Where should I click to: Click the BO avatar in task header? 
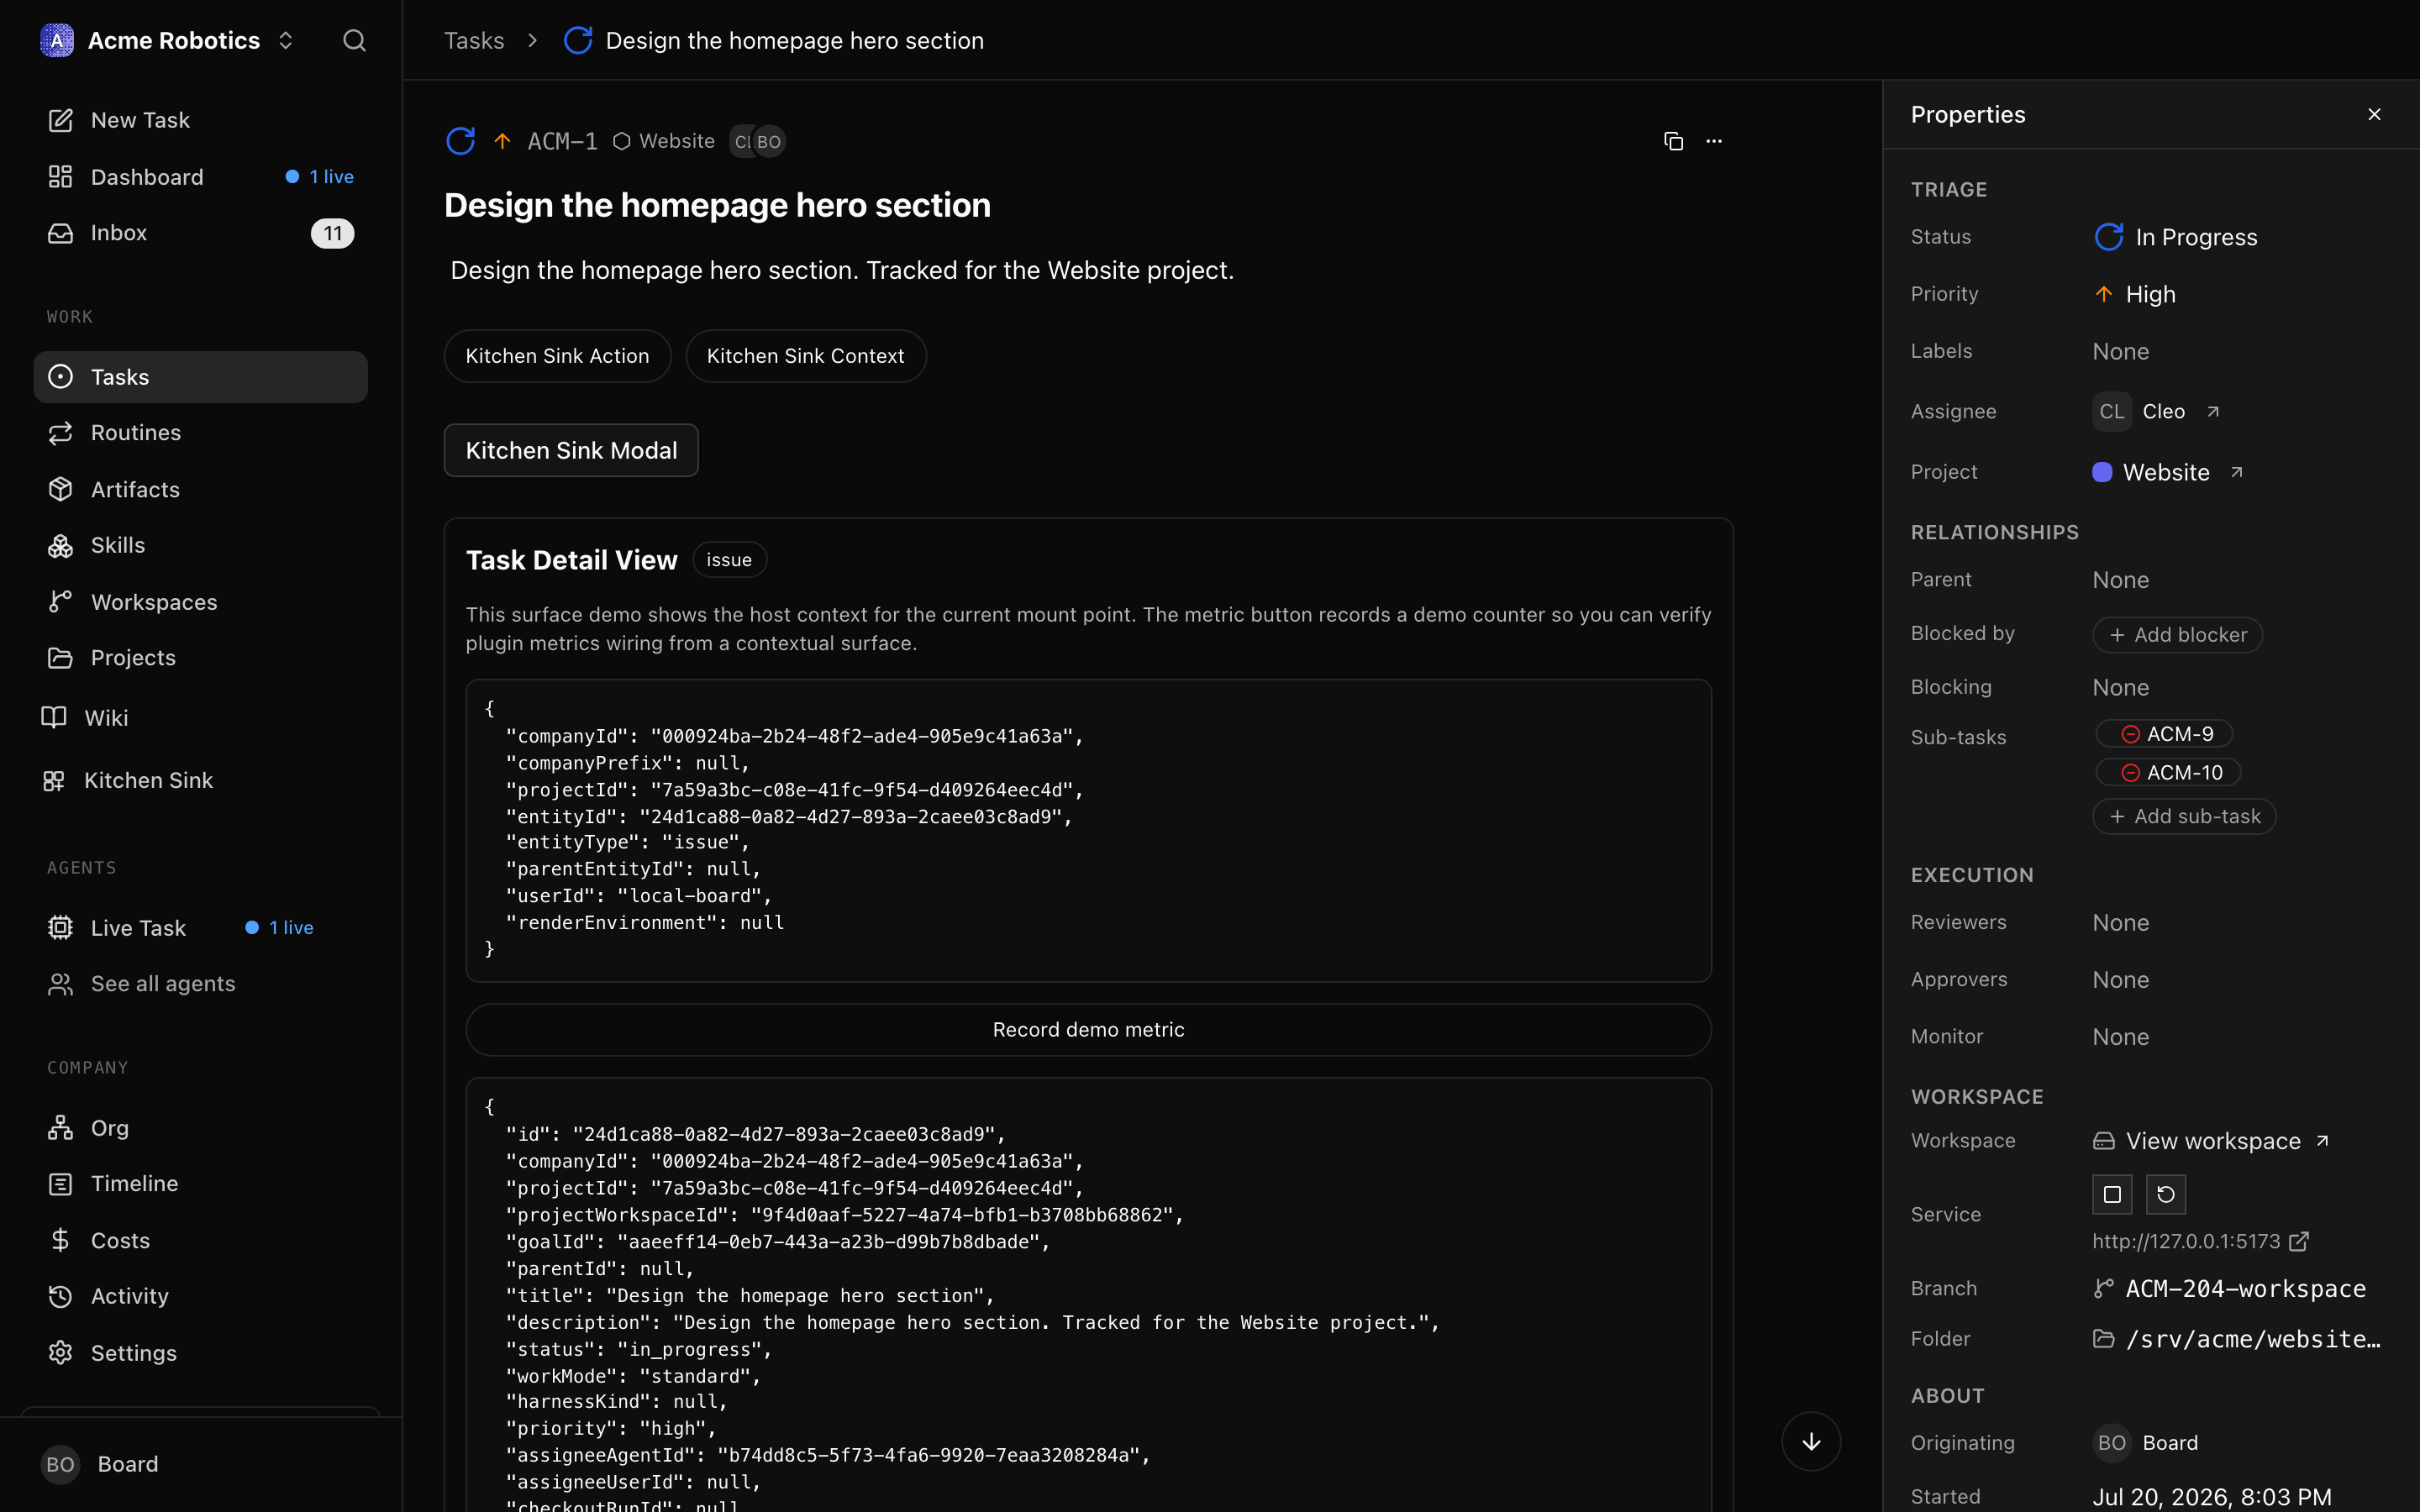(769, 141)
